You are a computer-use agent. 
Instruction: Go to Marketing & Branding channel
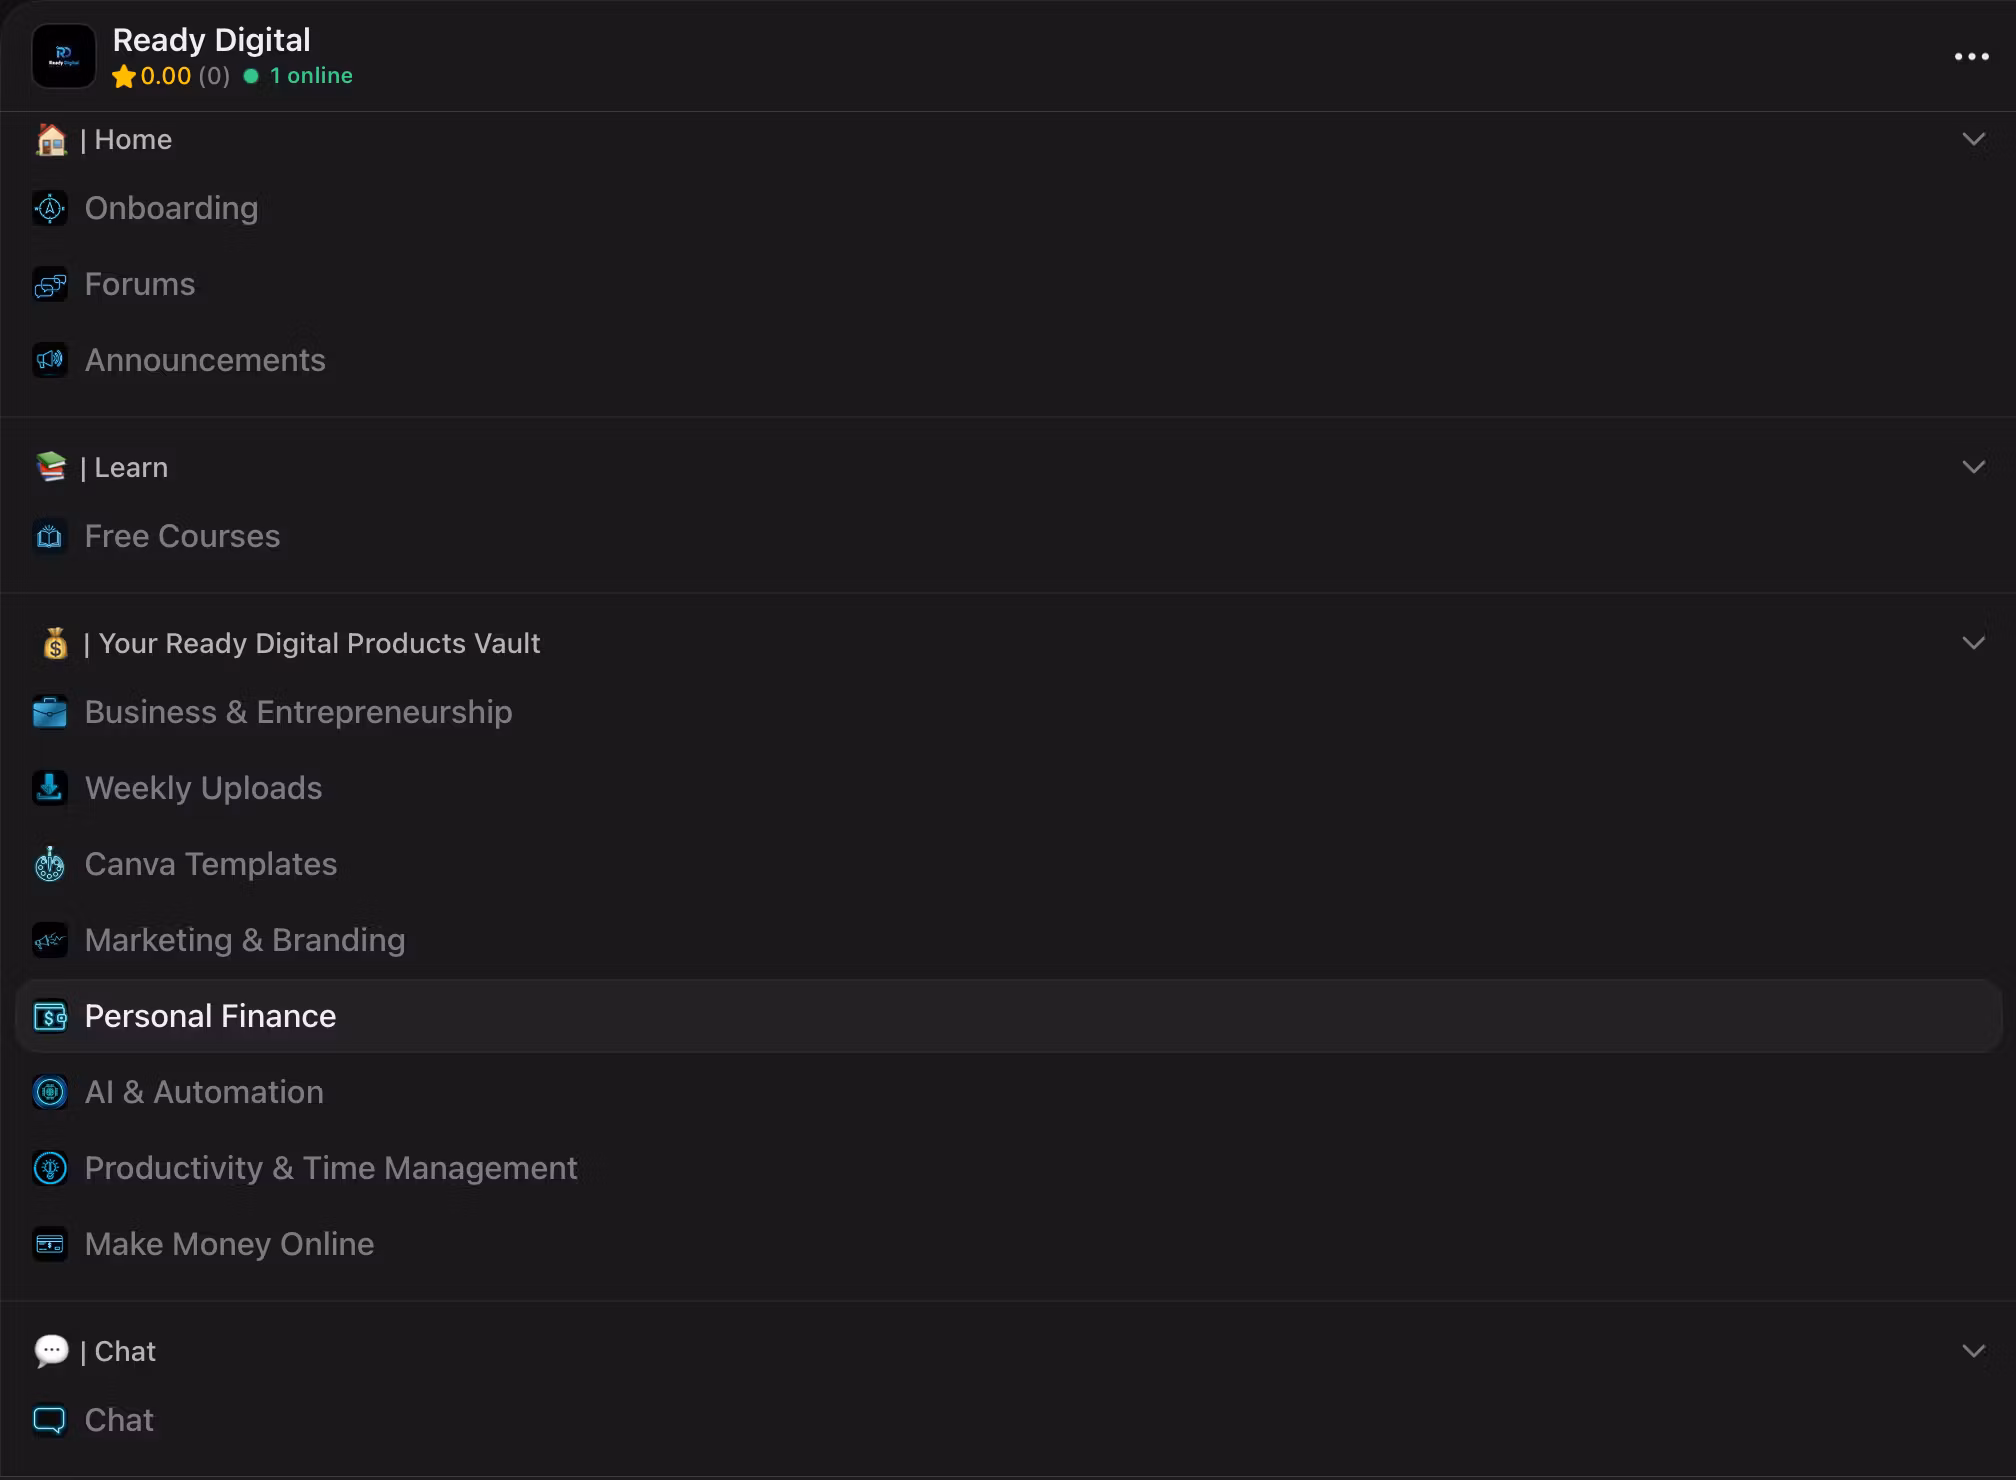(x=245, y=940)
